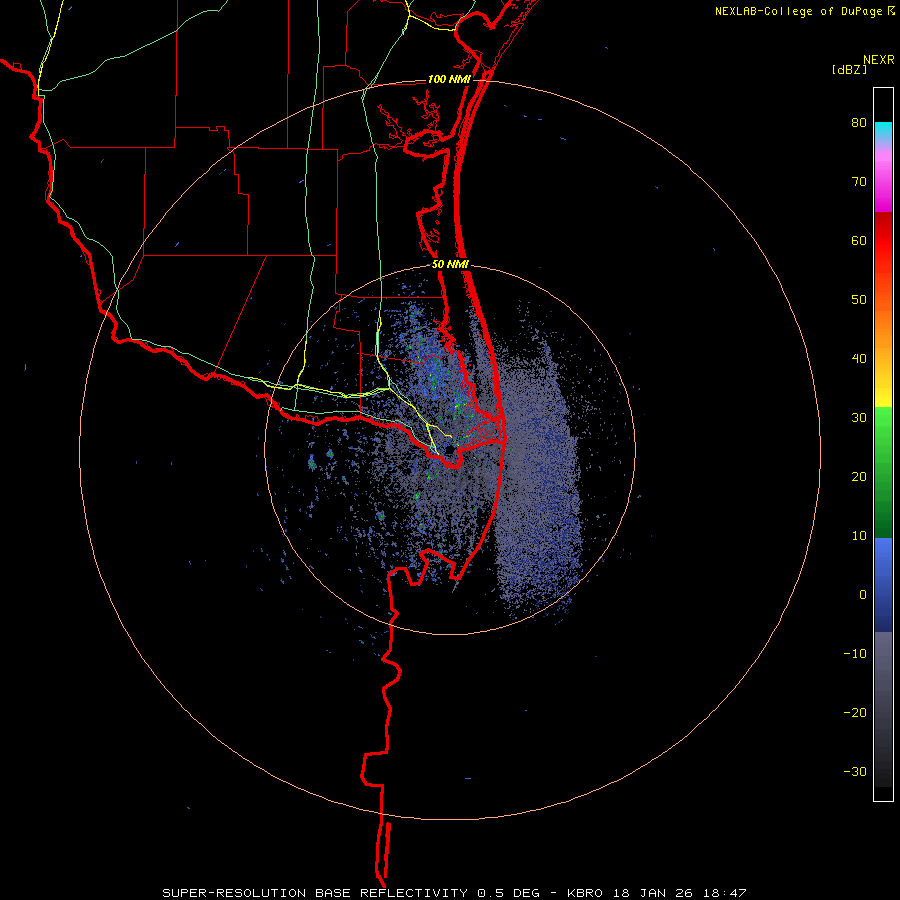
Task: Click the 60 dBZ scale label
Action: 859,240
